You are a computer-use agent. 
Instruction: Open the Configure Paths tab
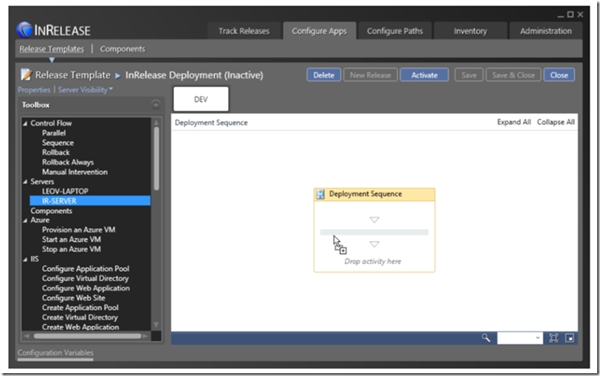tap(395, 31)
